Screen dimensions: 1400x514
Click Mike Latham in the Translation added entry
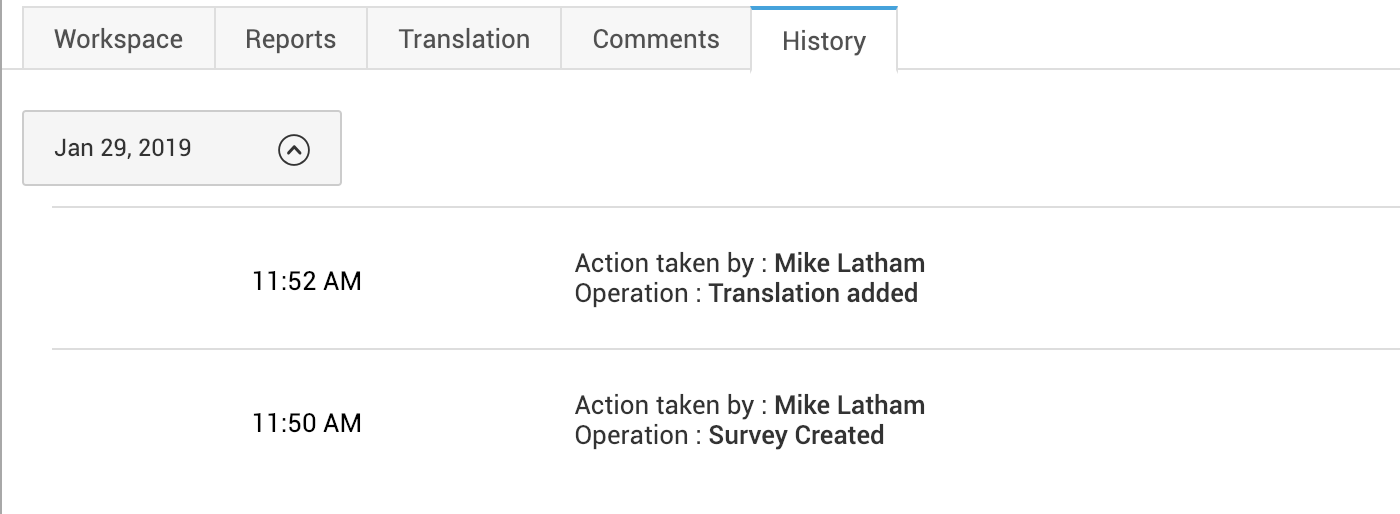point(849,264)
